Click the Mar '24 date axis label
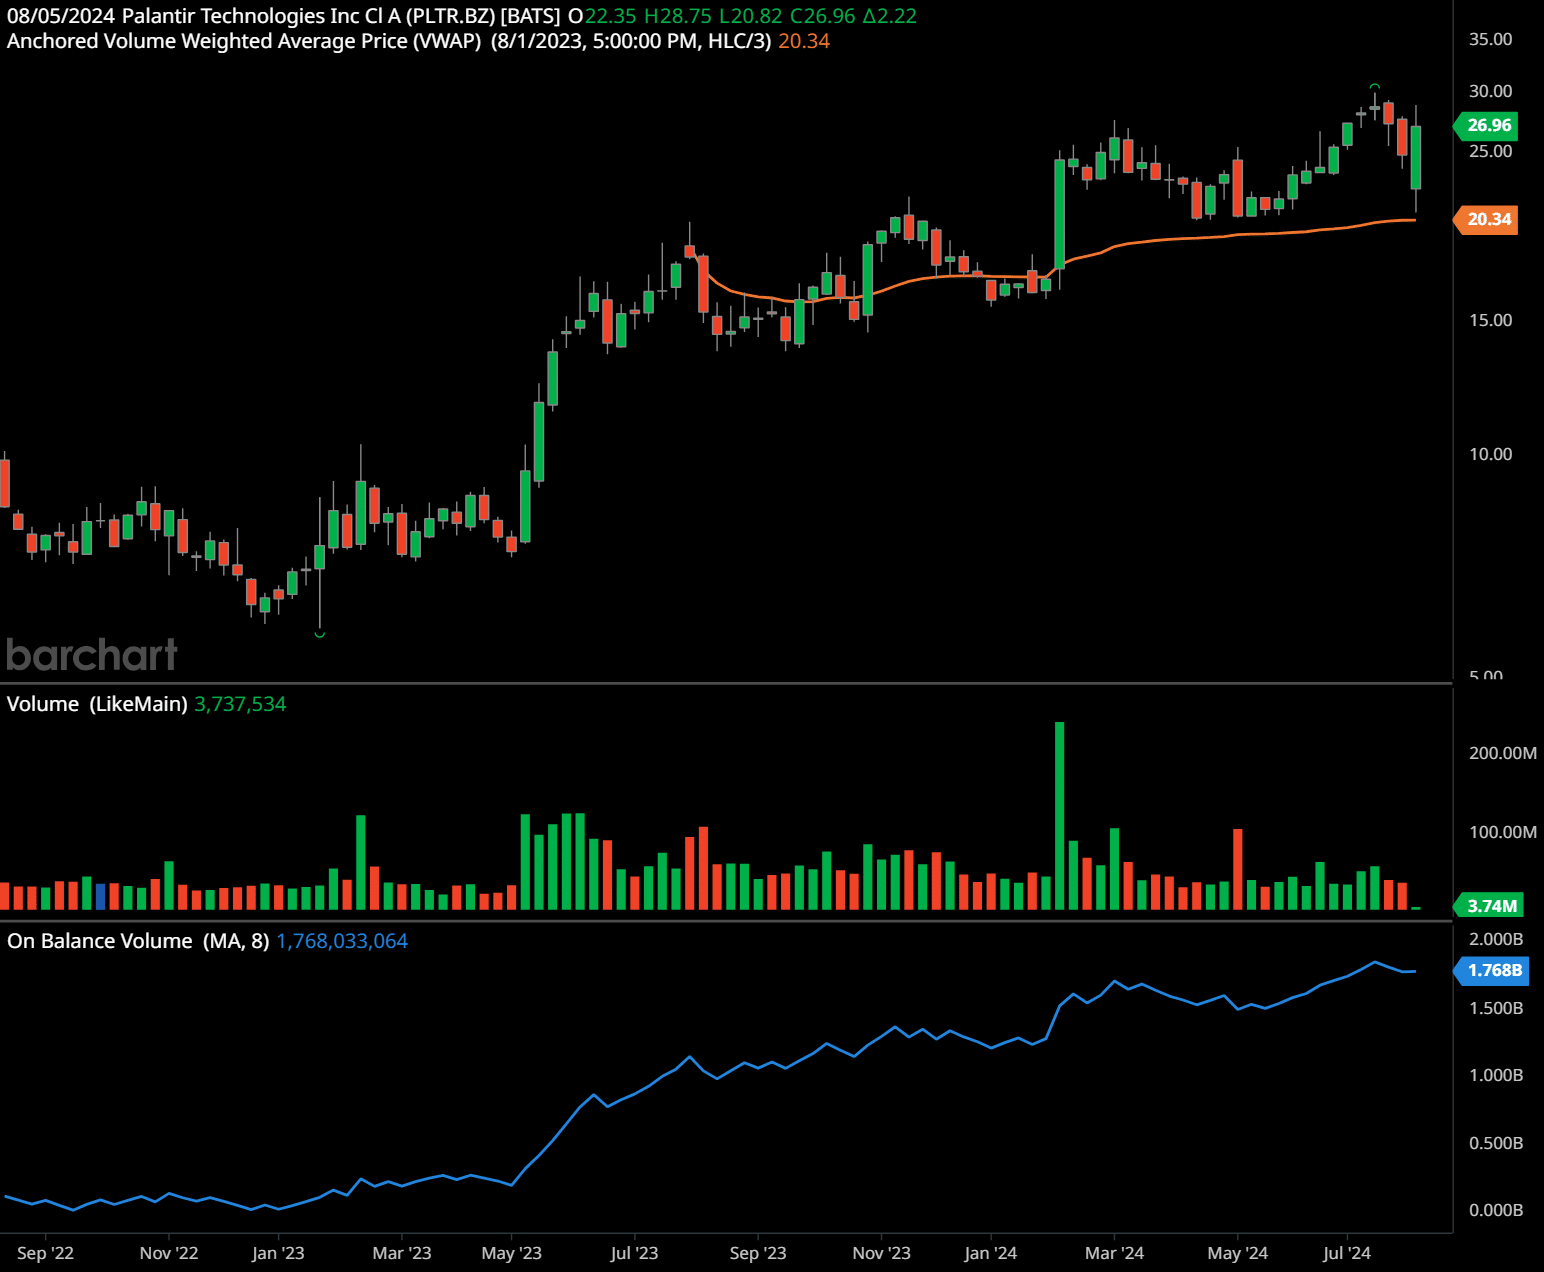Screen dimensions: 1544x1272 1114,1253
